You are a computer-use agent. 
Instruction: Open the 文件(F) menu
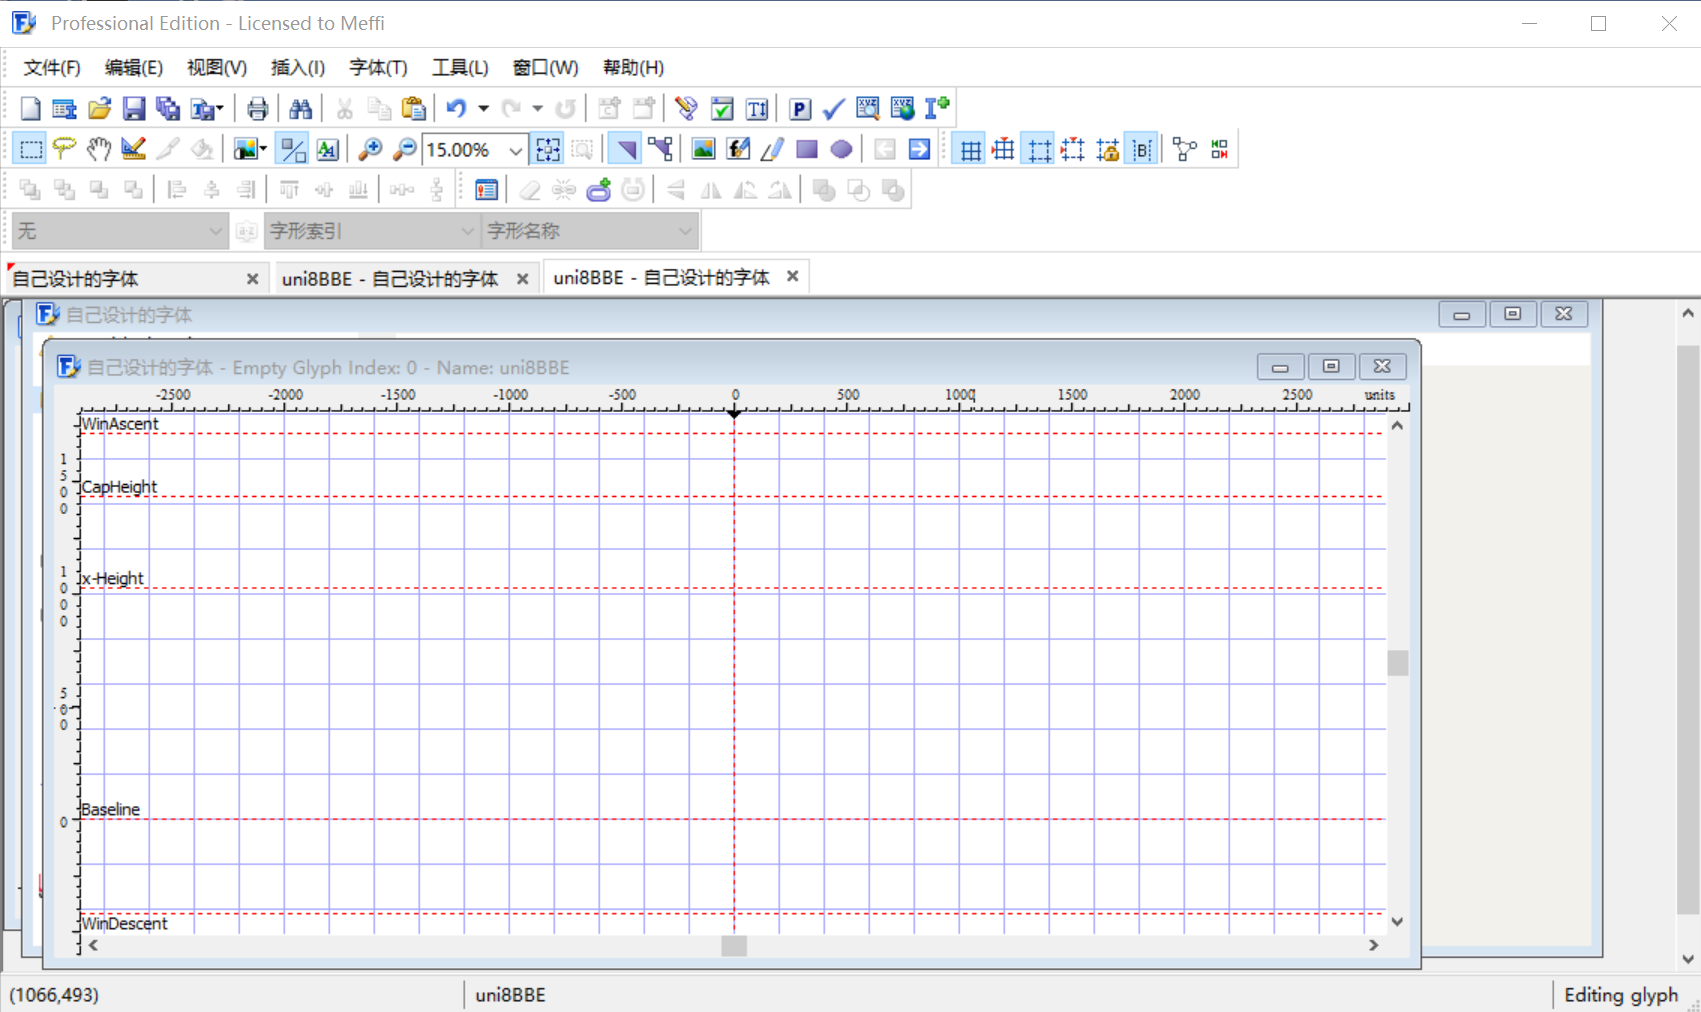click(52, 67)
